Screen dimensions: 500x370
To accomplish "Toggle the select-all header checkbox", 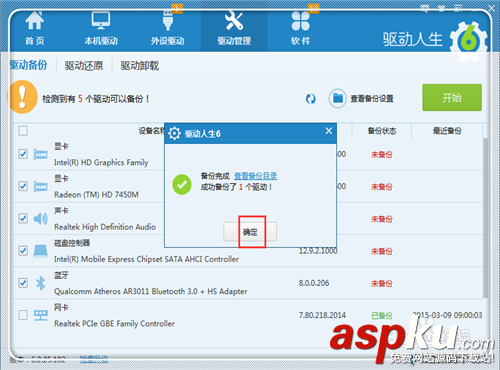I will (23, 131).
